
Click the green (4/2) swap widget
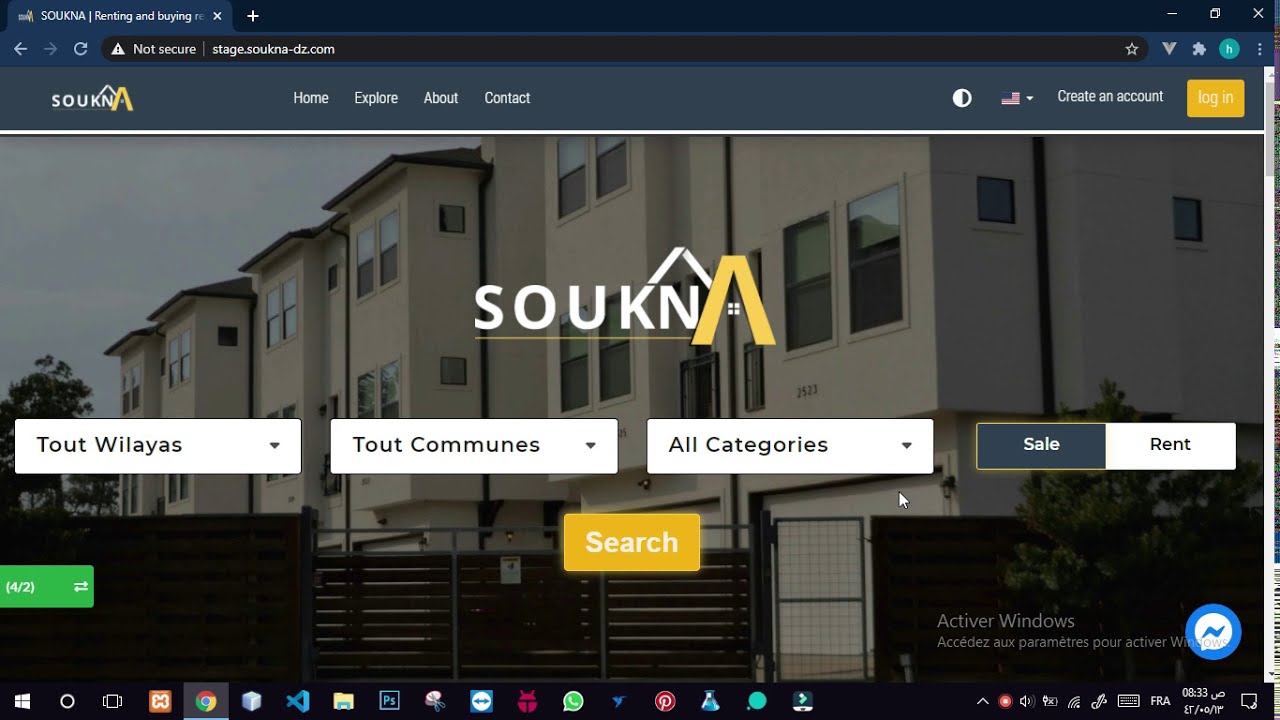46,587
